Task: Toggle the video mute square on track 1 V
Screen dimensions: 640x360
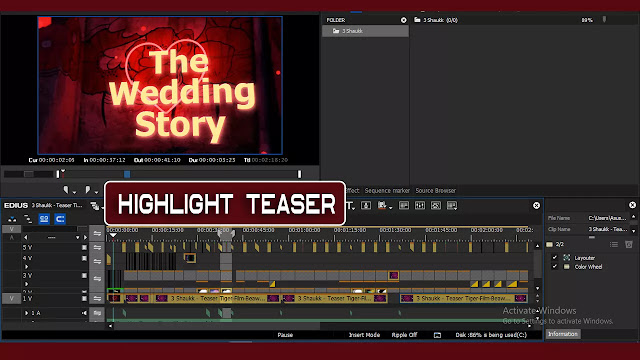Action: click(84, 298)
